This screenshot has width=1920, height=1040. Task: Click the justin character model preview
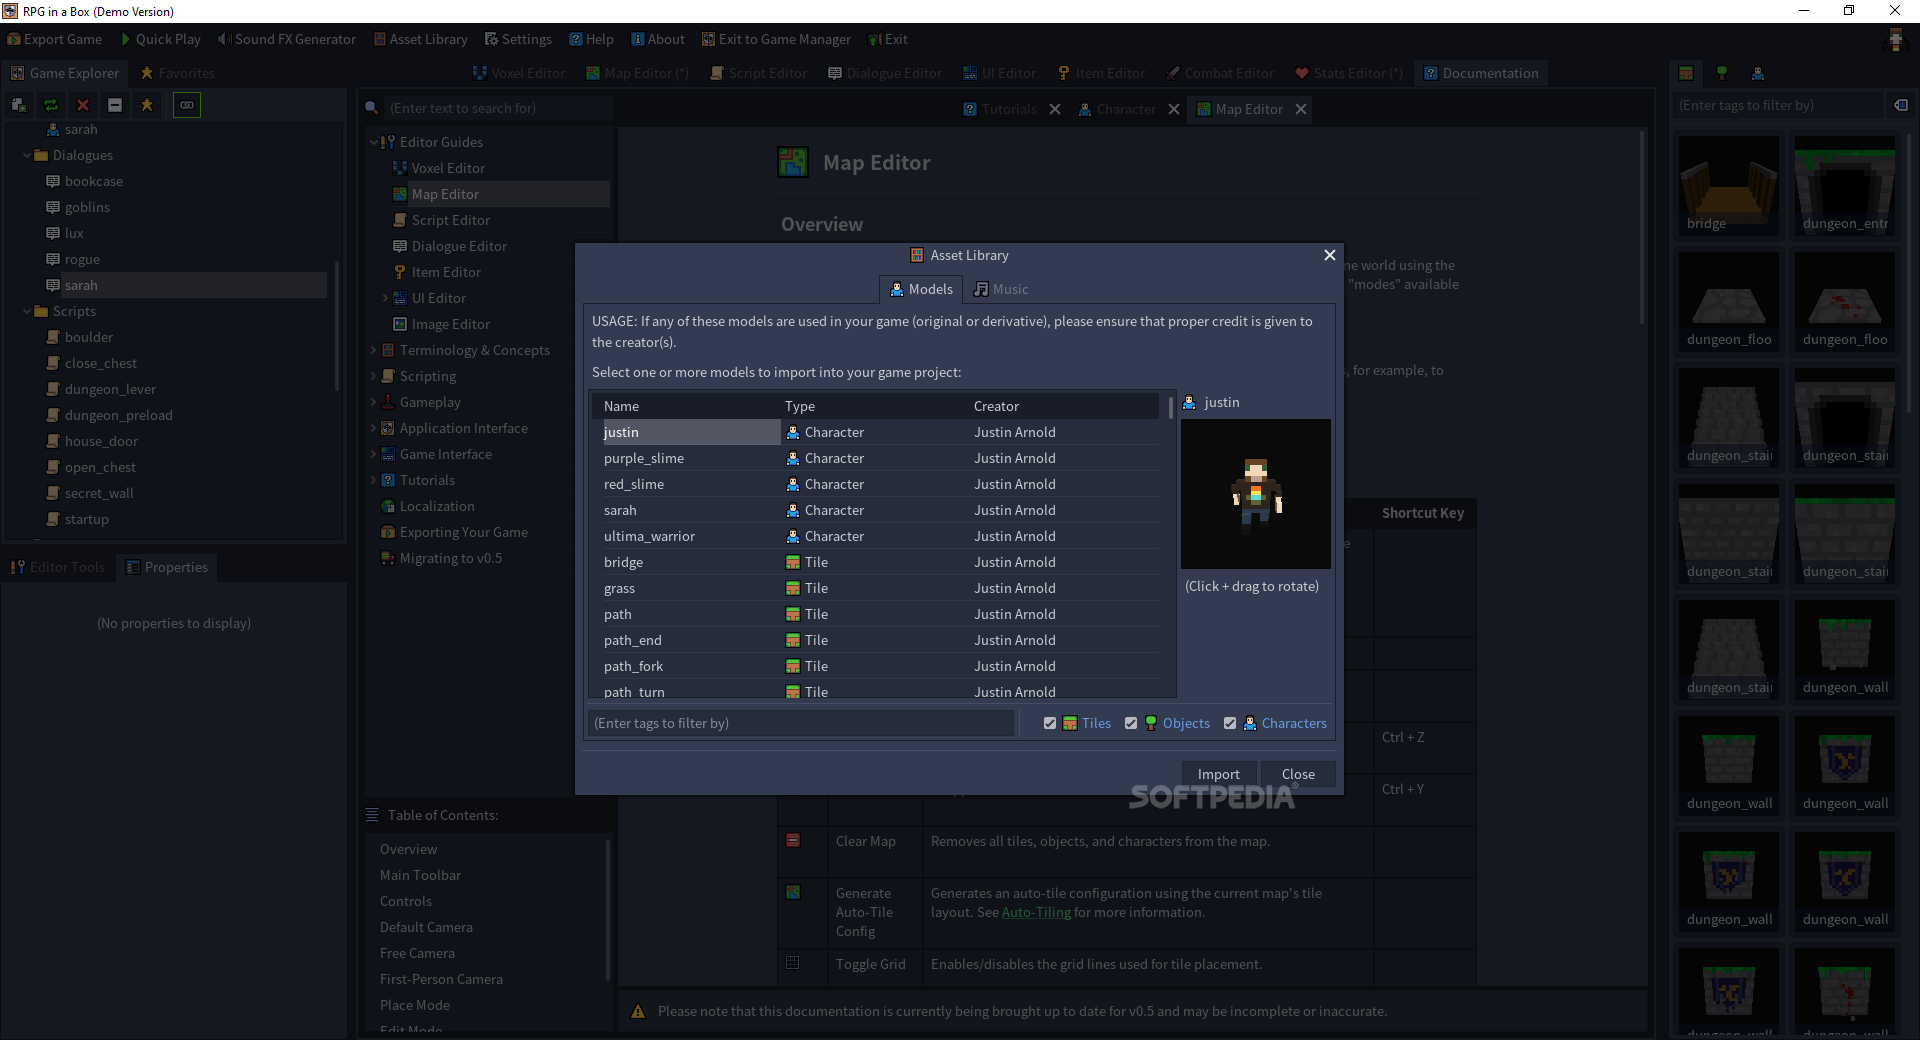tap(1256, 493)
